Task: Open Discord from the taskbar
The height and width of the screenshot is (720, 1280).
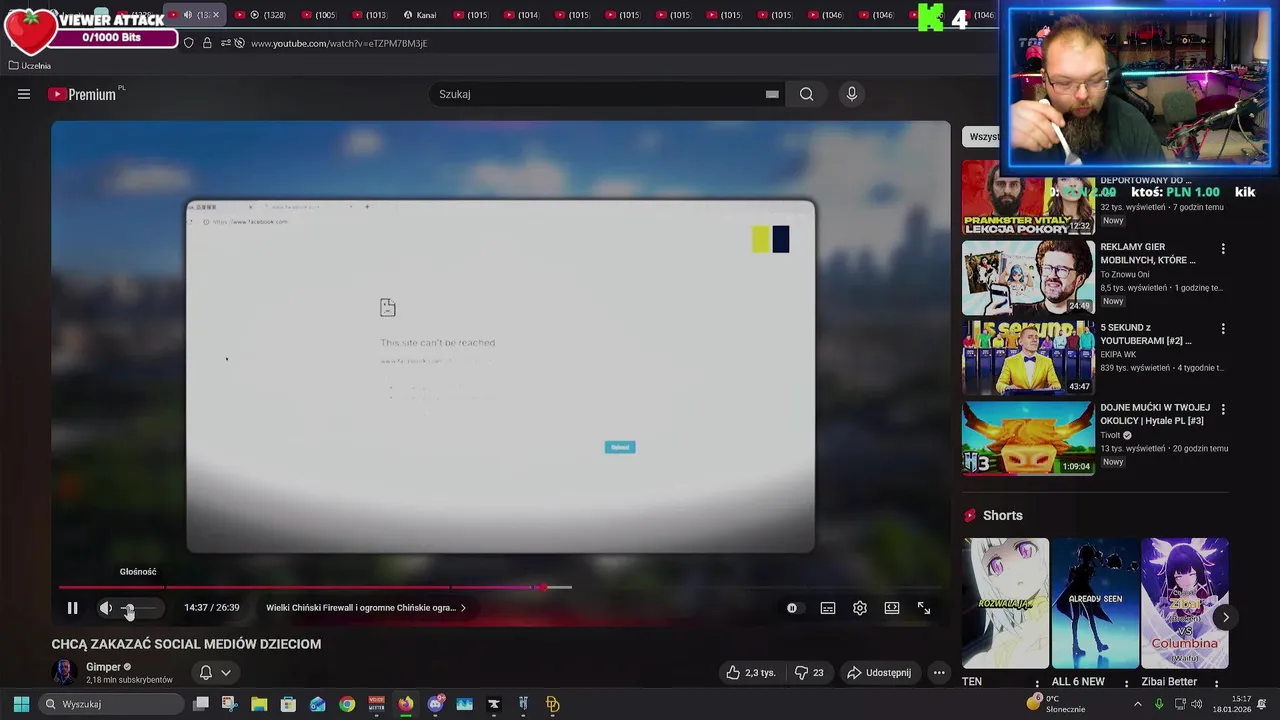Action: [435, 704]
